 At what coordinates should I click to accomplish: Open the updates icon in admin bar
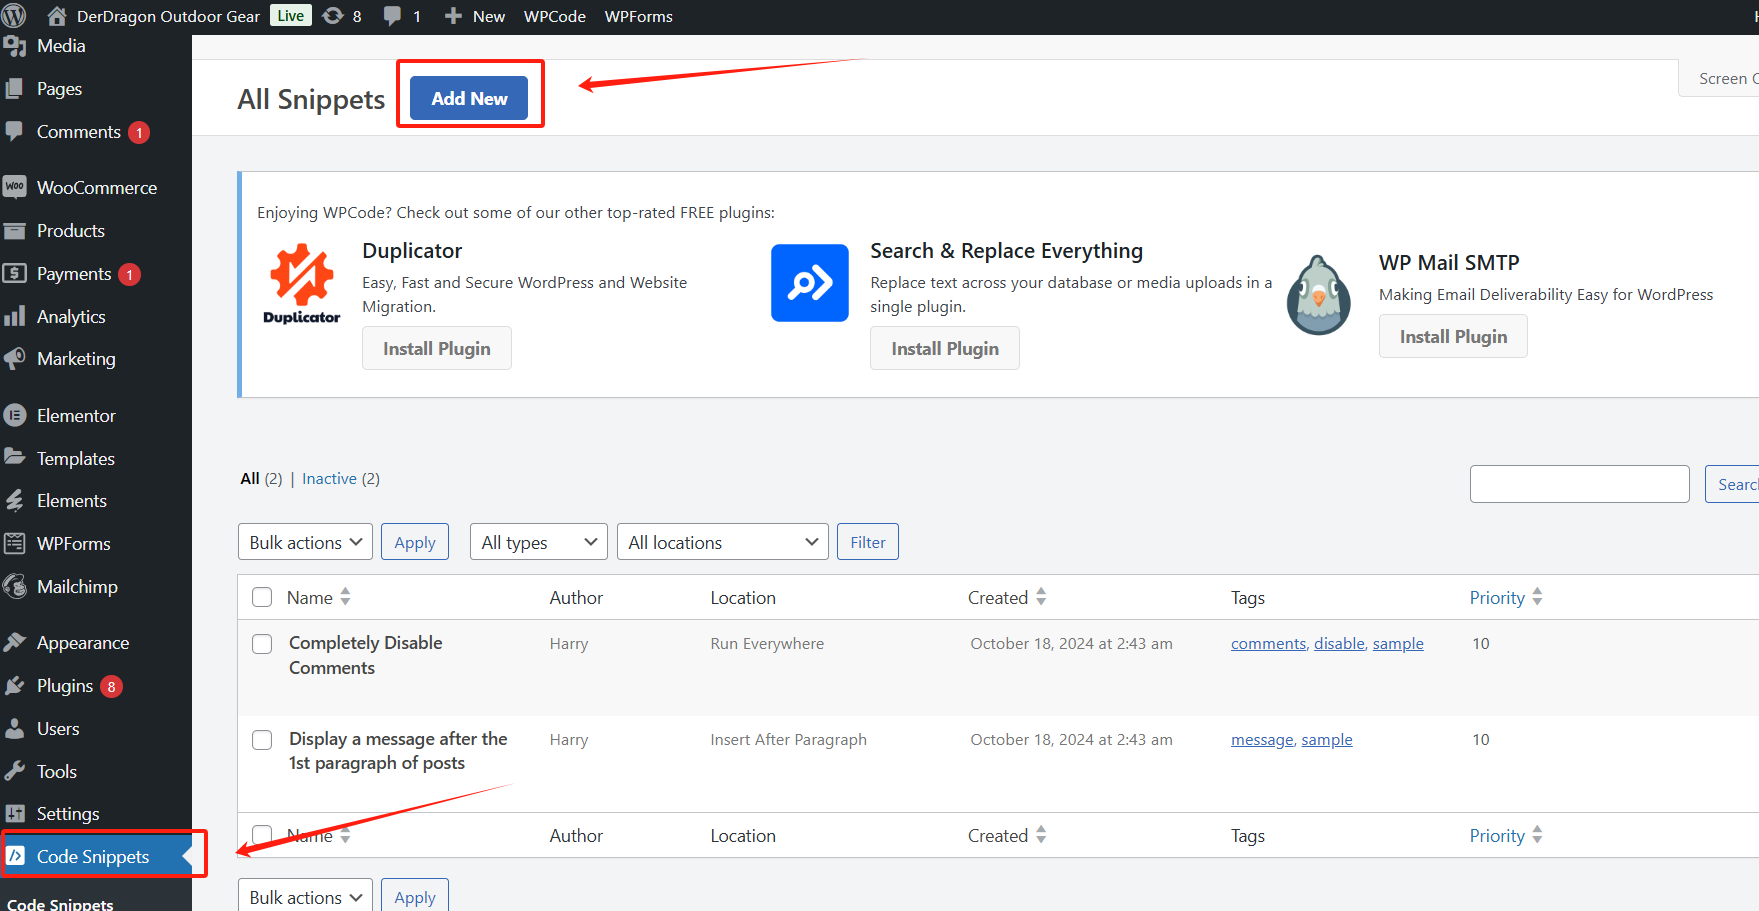pos(333,16)
